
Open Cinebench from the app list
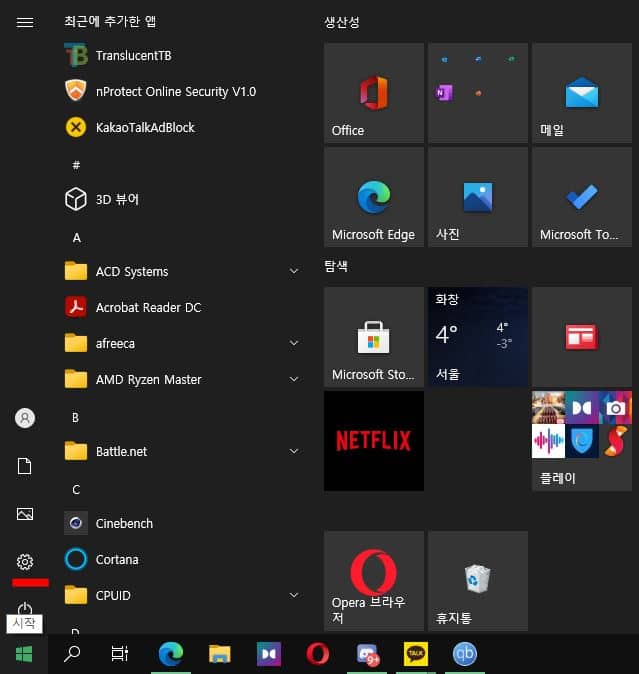(180, 523)
